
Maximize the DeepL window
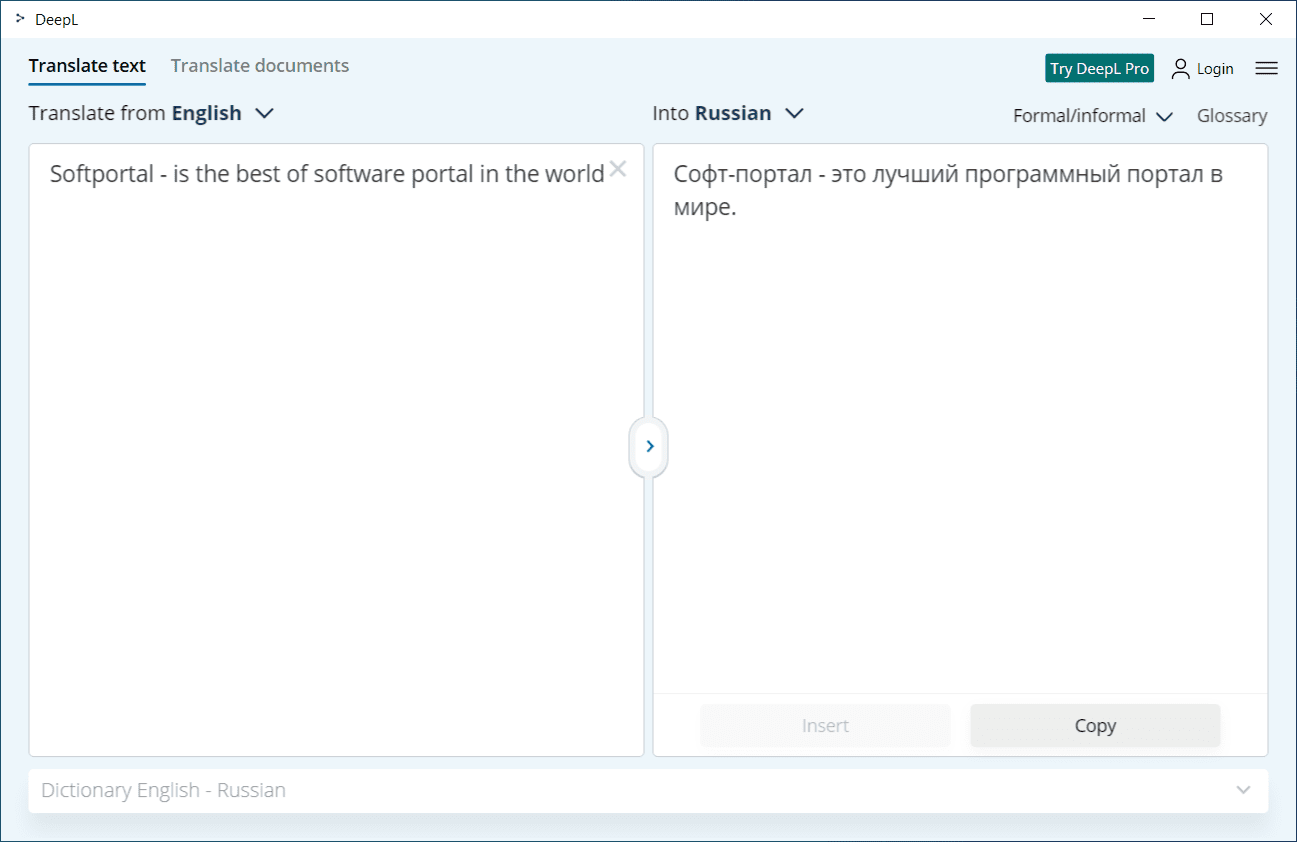pyautogui.click(x=1207, y=19)
